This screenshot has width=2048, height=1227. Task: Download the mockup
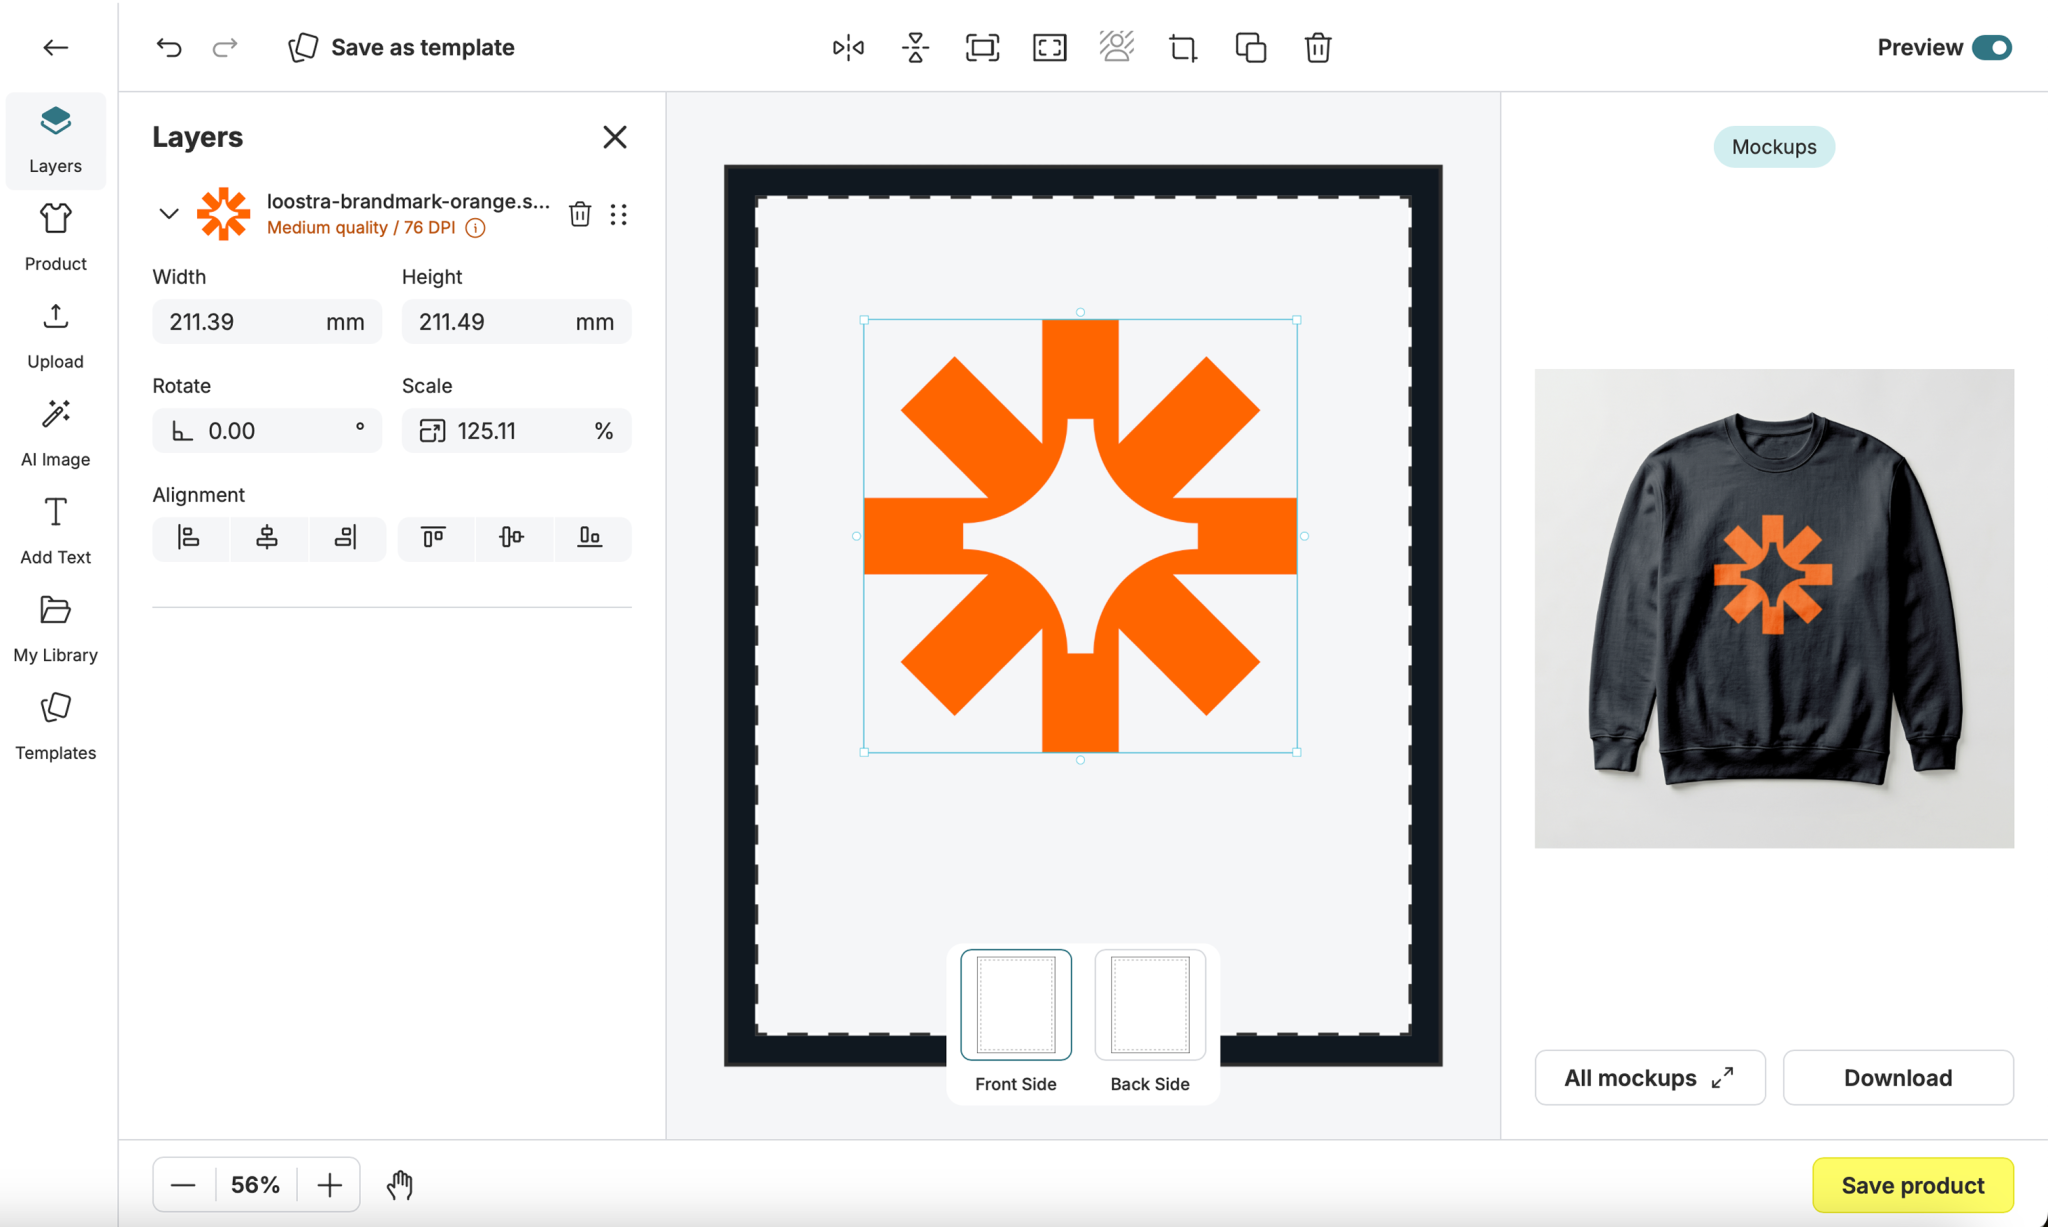(x=1898, y=1077)
